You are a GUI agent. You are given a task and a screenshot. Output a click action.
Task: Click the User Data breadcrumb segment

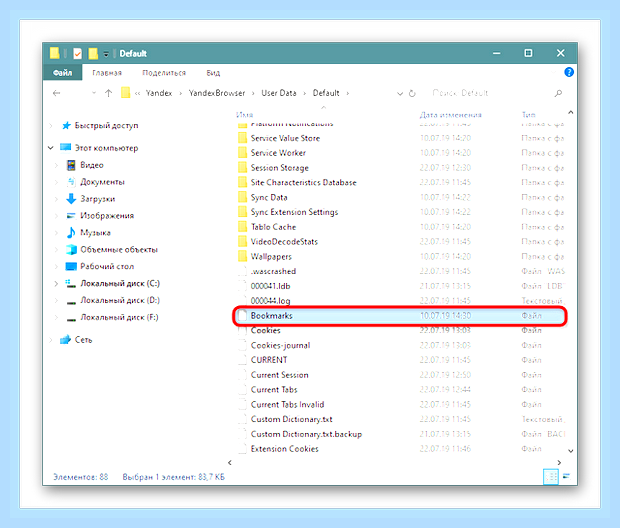[x=279, y=93]
